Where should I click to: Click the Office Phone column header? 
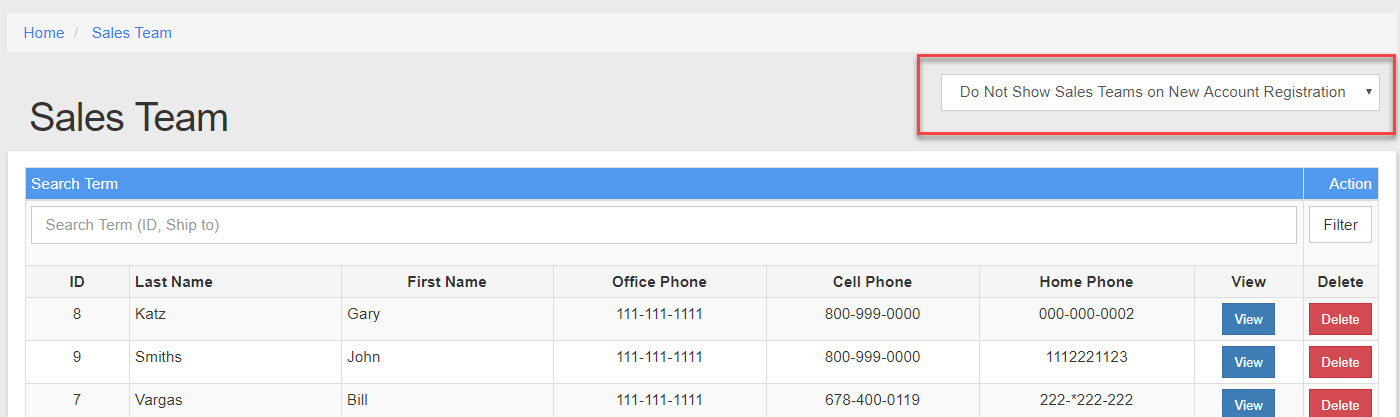coord(659,282)
